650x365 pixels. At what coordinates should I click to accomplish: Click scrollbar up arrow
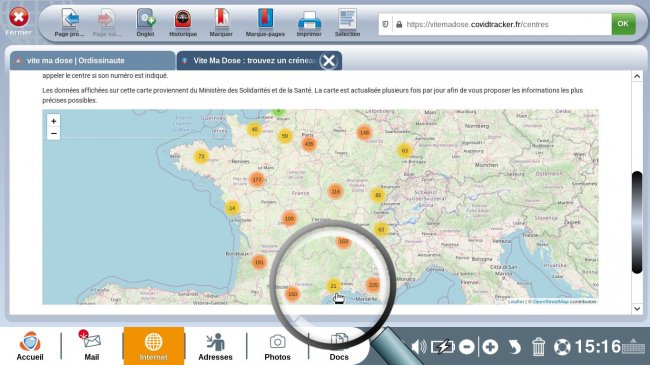[637, 76]
